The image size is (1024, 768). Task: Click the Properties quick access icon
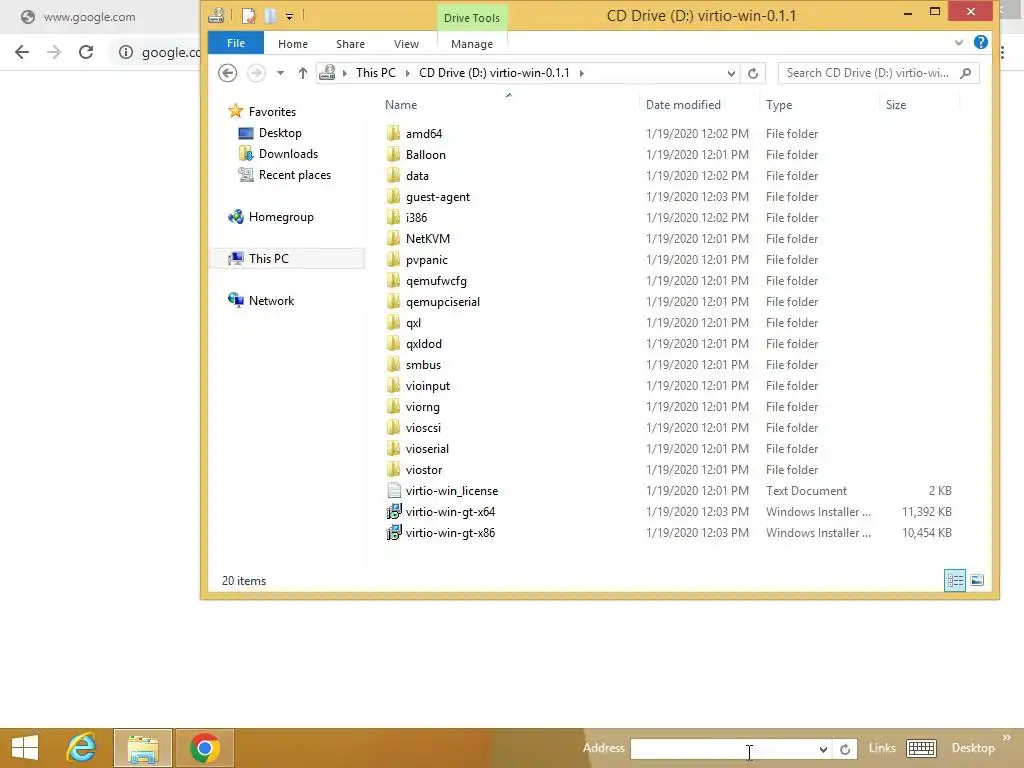pyautogui.click(x=248, y=16)
